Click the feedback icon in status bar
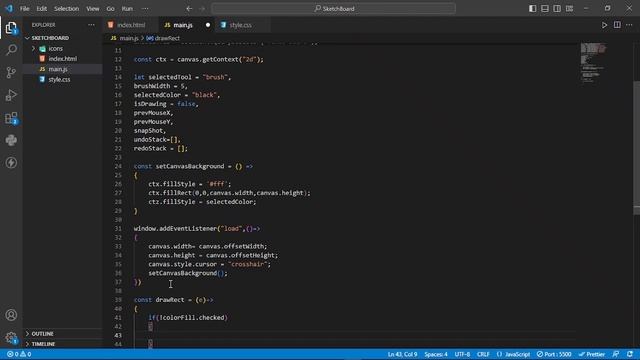The image size is (640, 360). [x=616, y=354]
